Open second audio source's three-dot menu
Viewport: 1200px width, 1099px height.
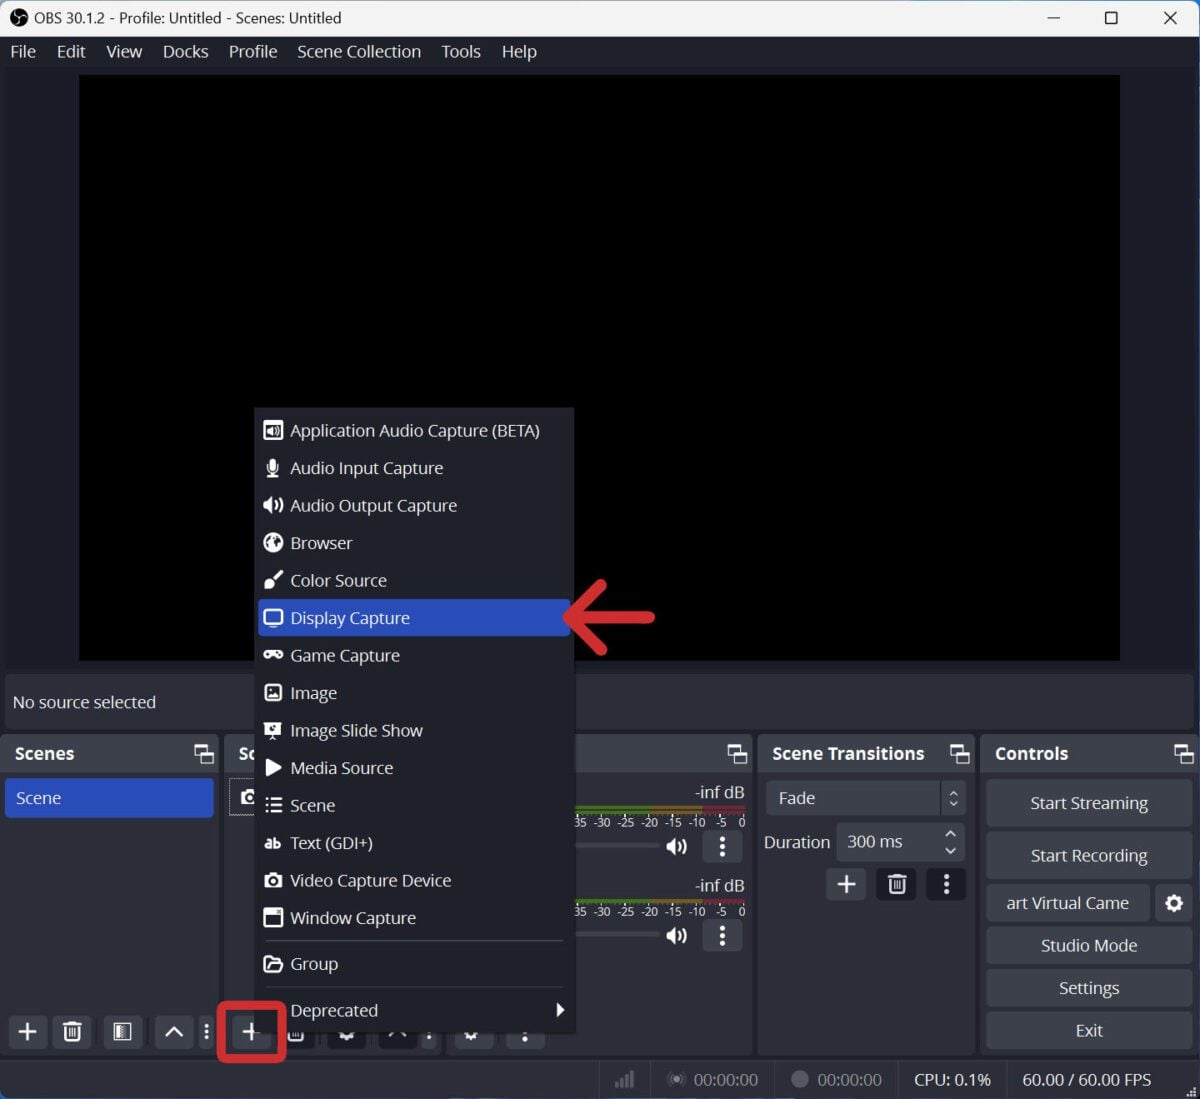pos(722,935)
